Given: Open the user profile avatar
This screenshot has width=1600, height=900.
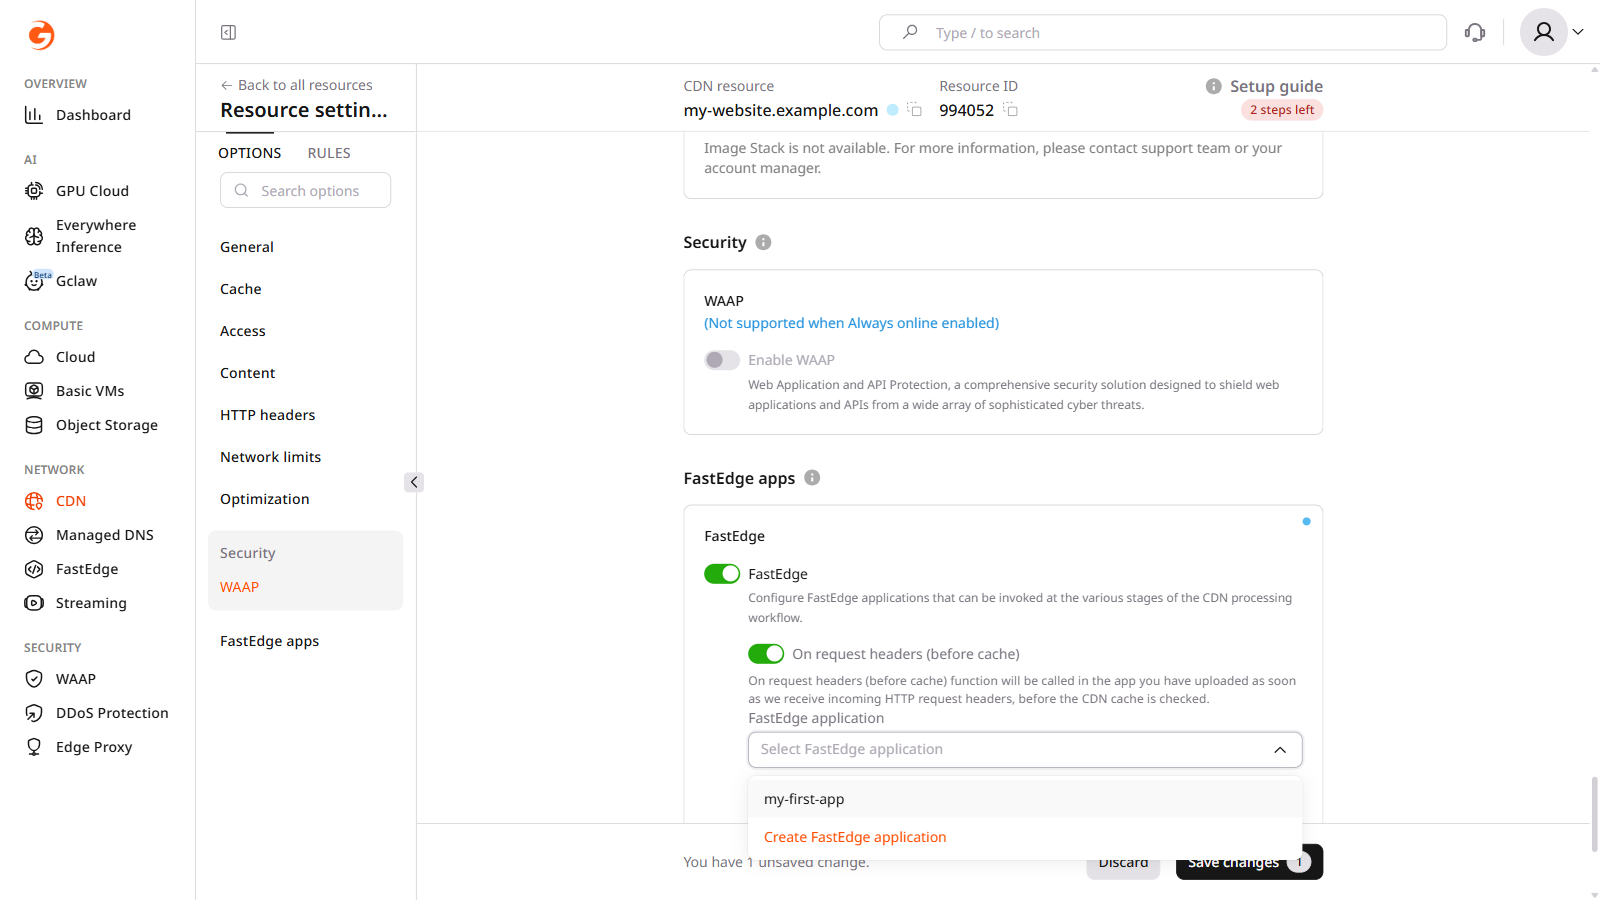Looking at the screenshot, I should click(1544, 32).
